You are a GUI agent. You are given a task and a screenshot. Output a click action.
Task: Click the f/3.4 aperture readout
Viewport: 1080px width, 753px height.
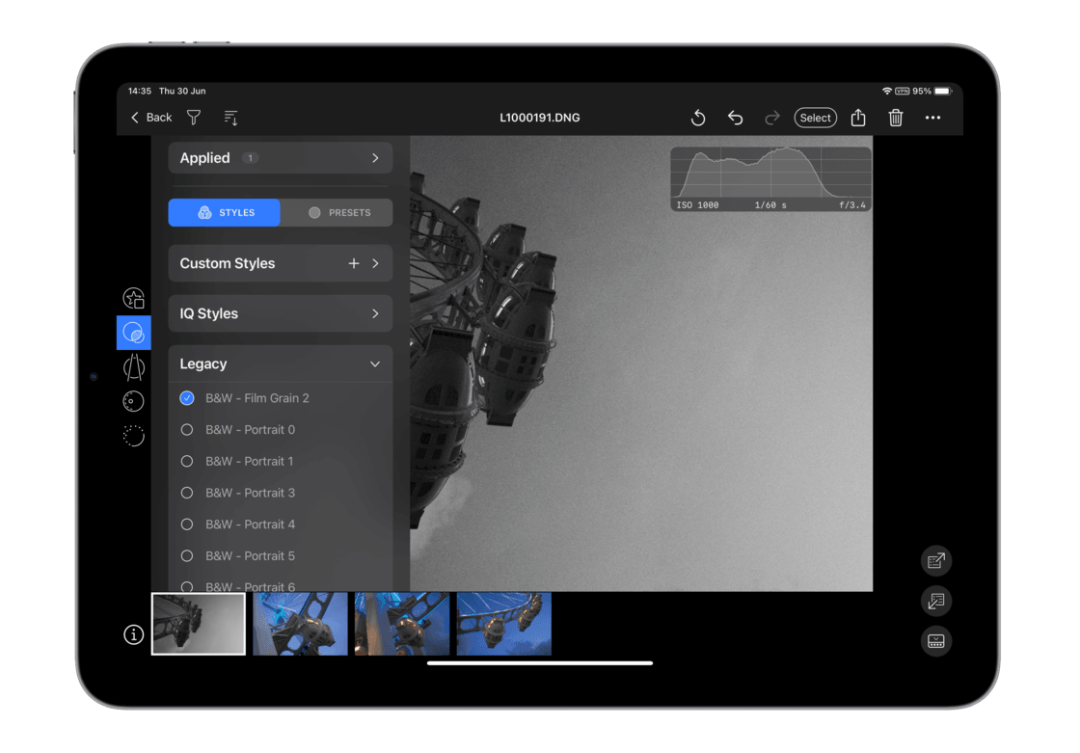pos(852,205)
